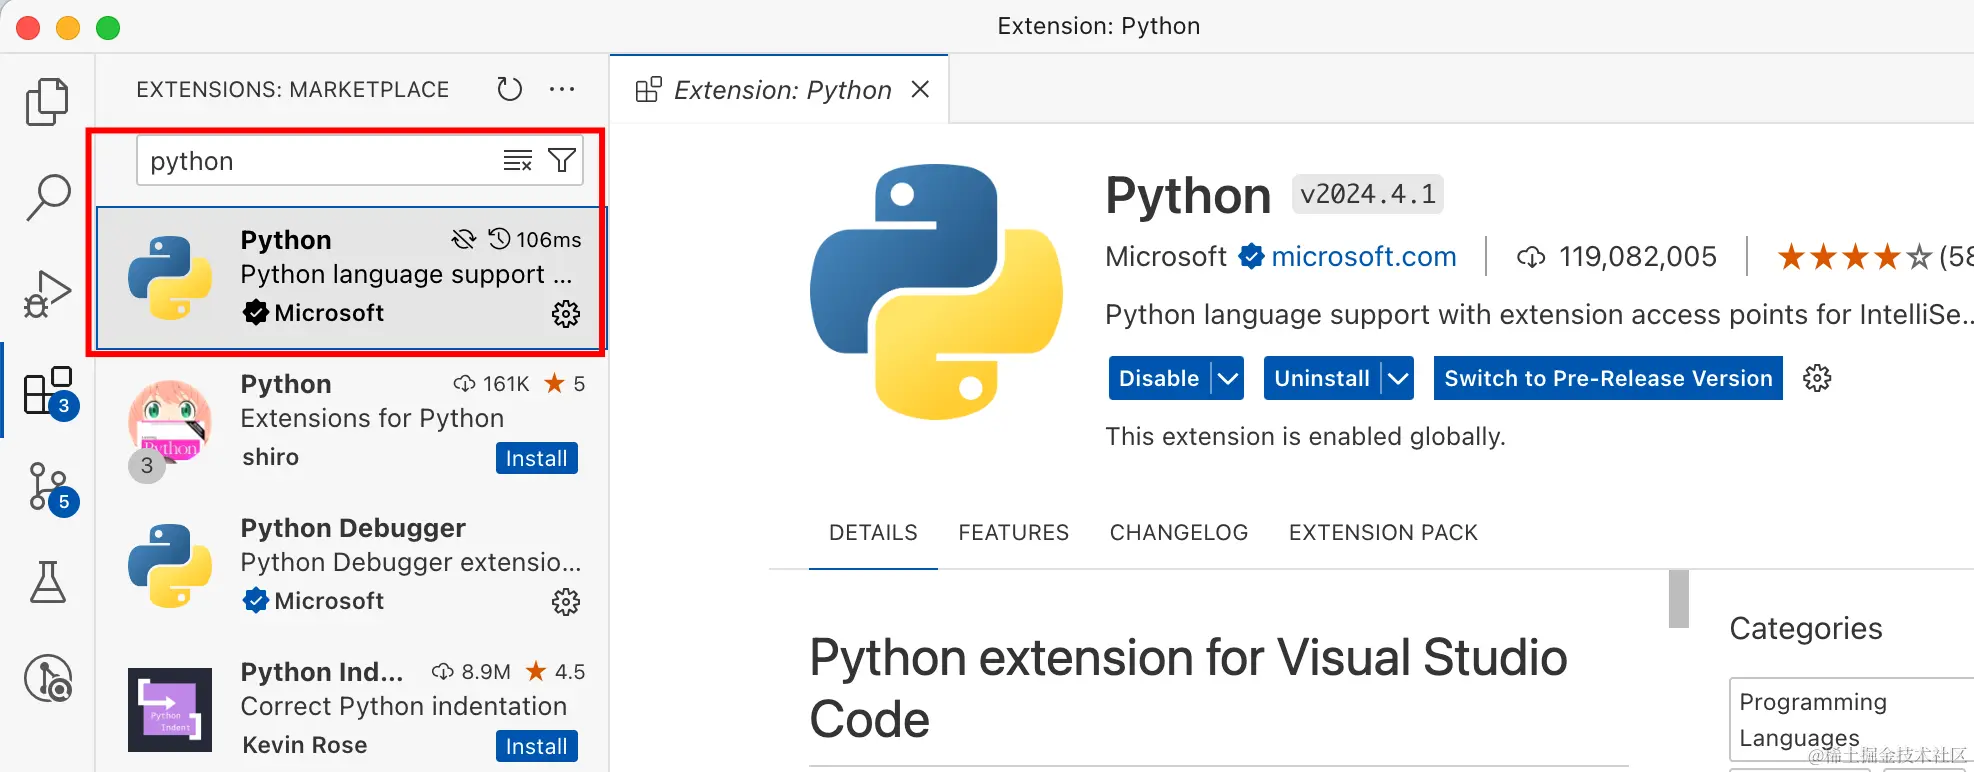This screenshot has height=772, width=1974.
Task: Install Python Indent by Kevin Rose
Action: click(x=536, y=746)
